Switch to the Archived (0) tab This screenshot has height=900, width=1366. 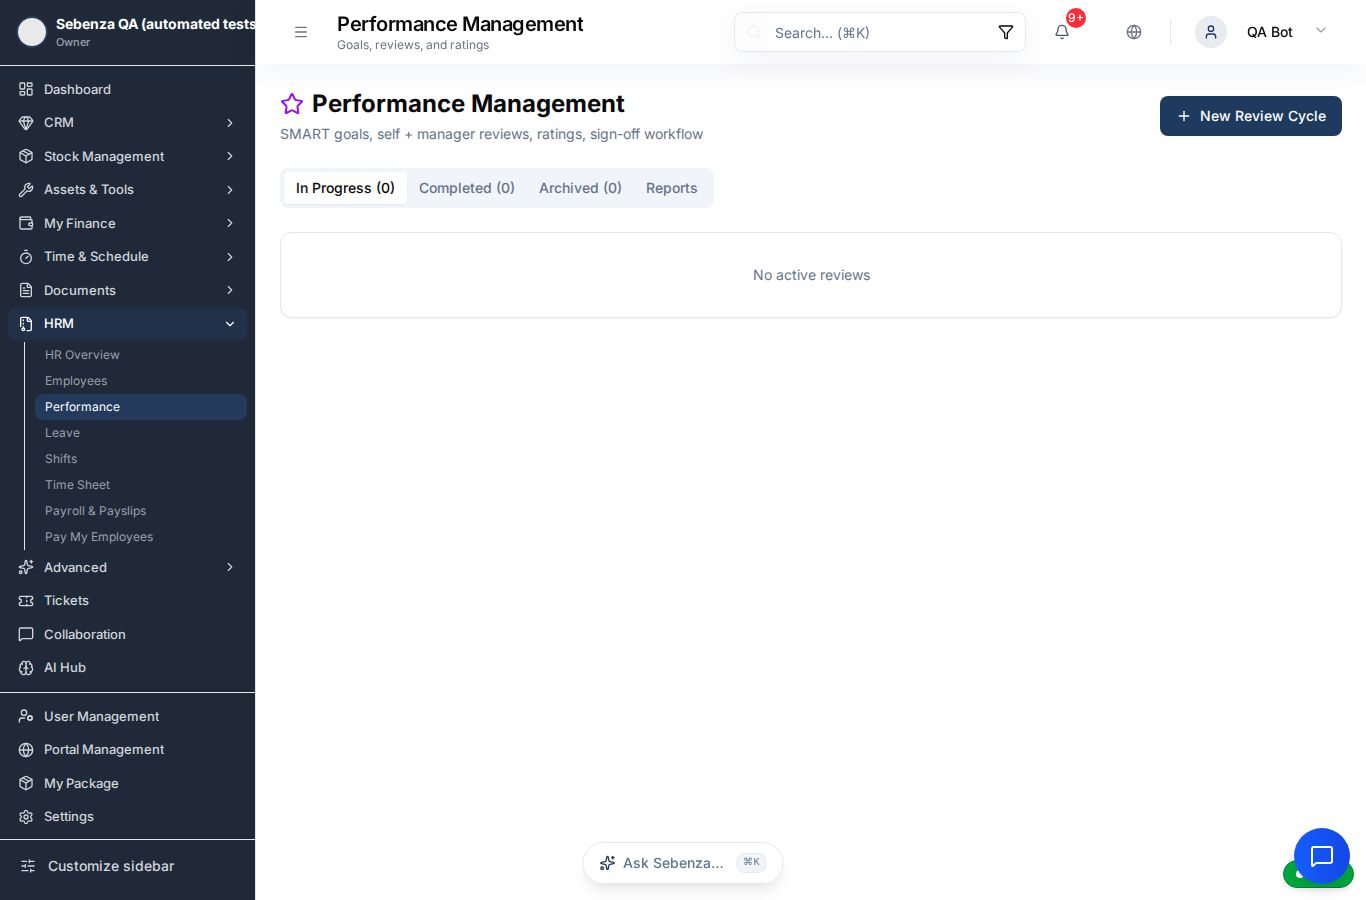(580, 188)
